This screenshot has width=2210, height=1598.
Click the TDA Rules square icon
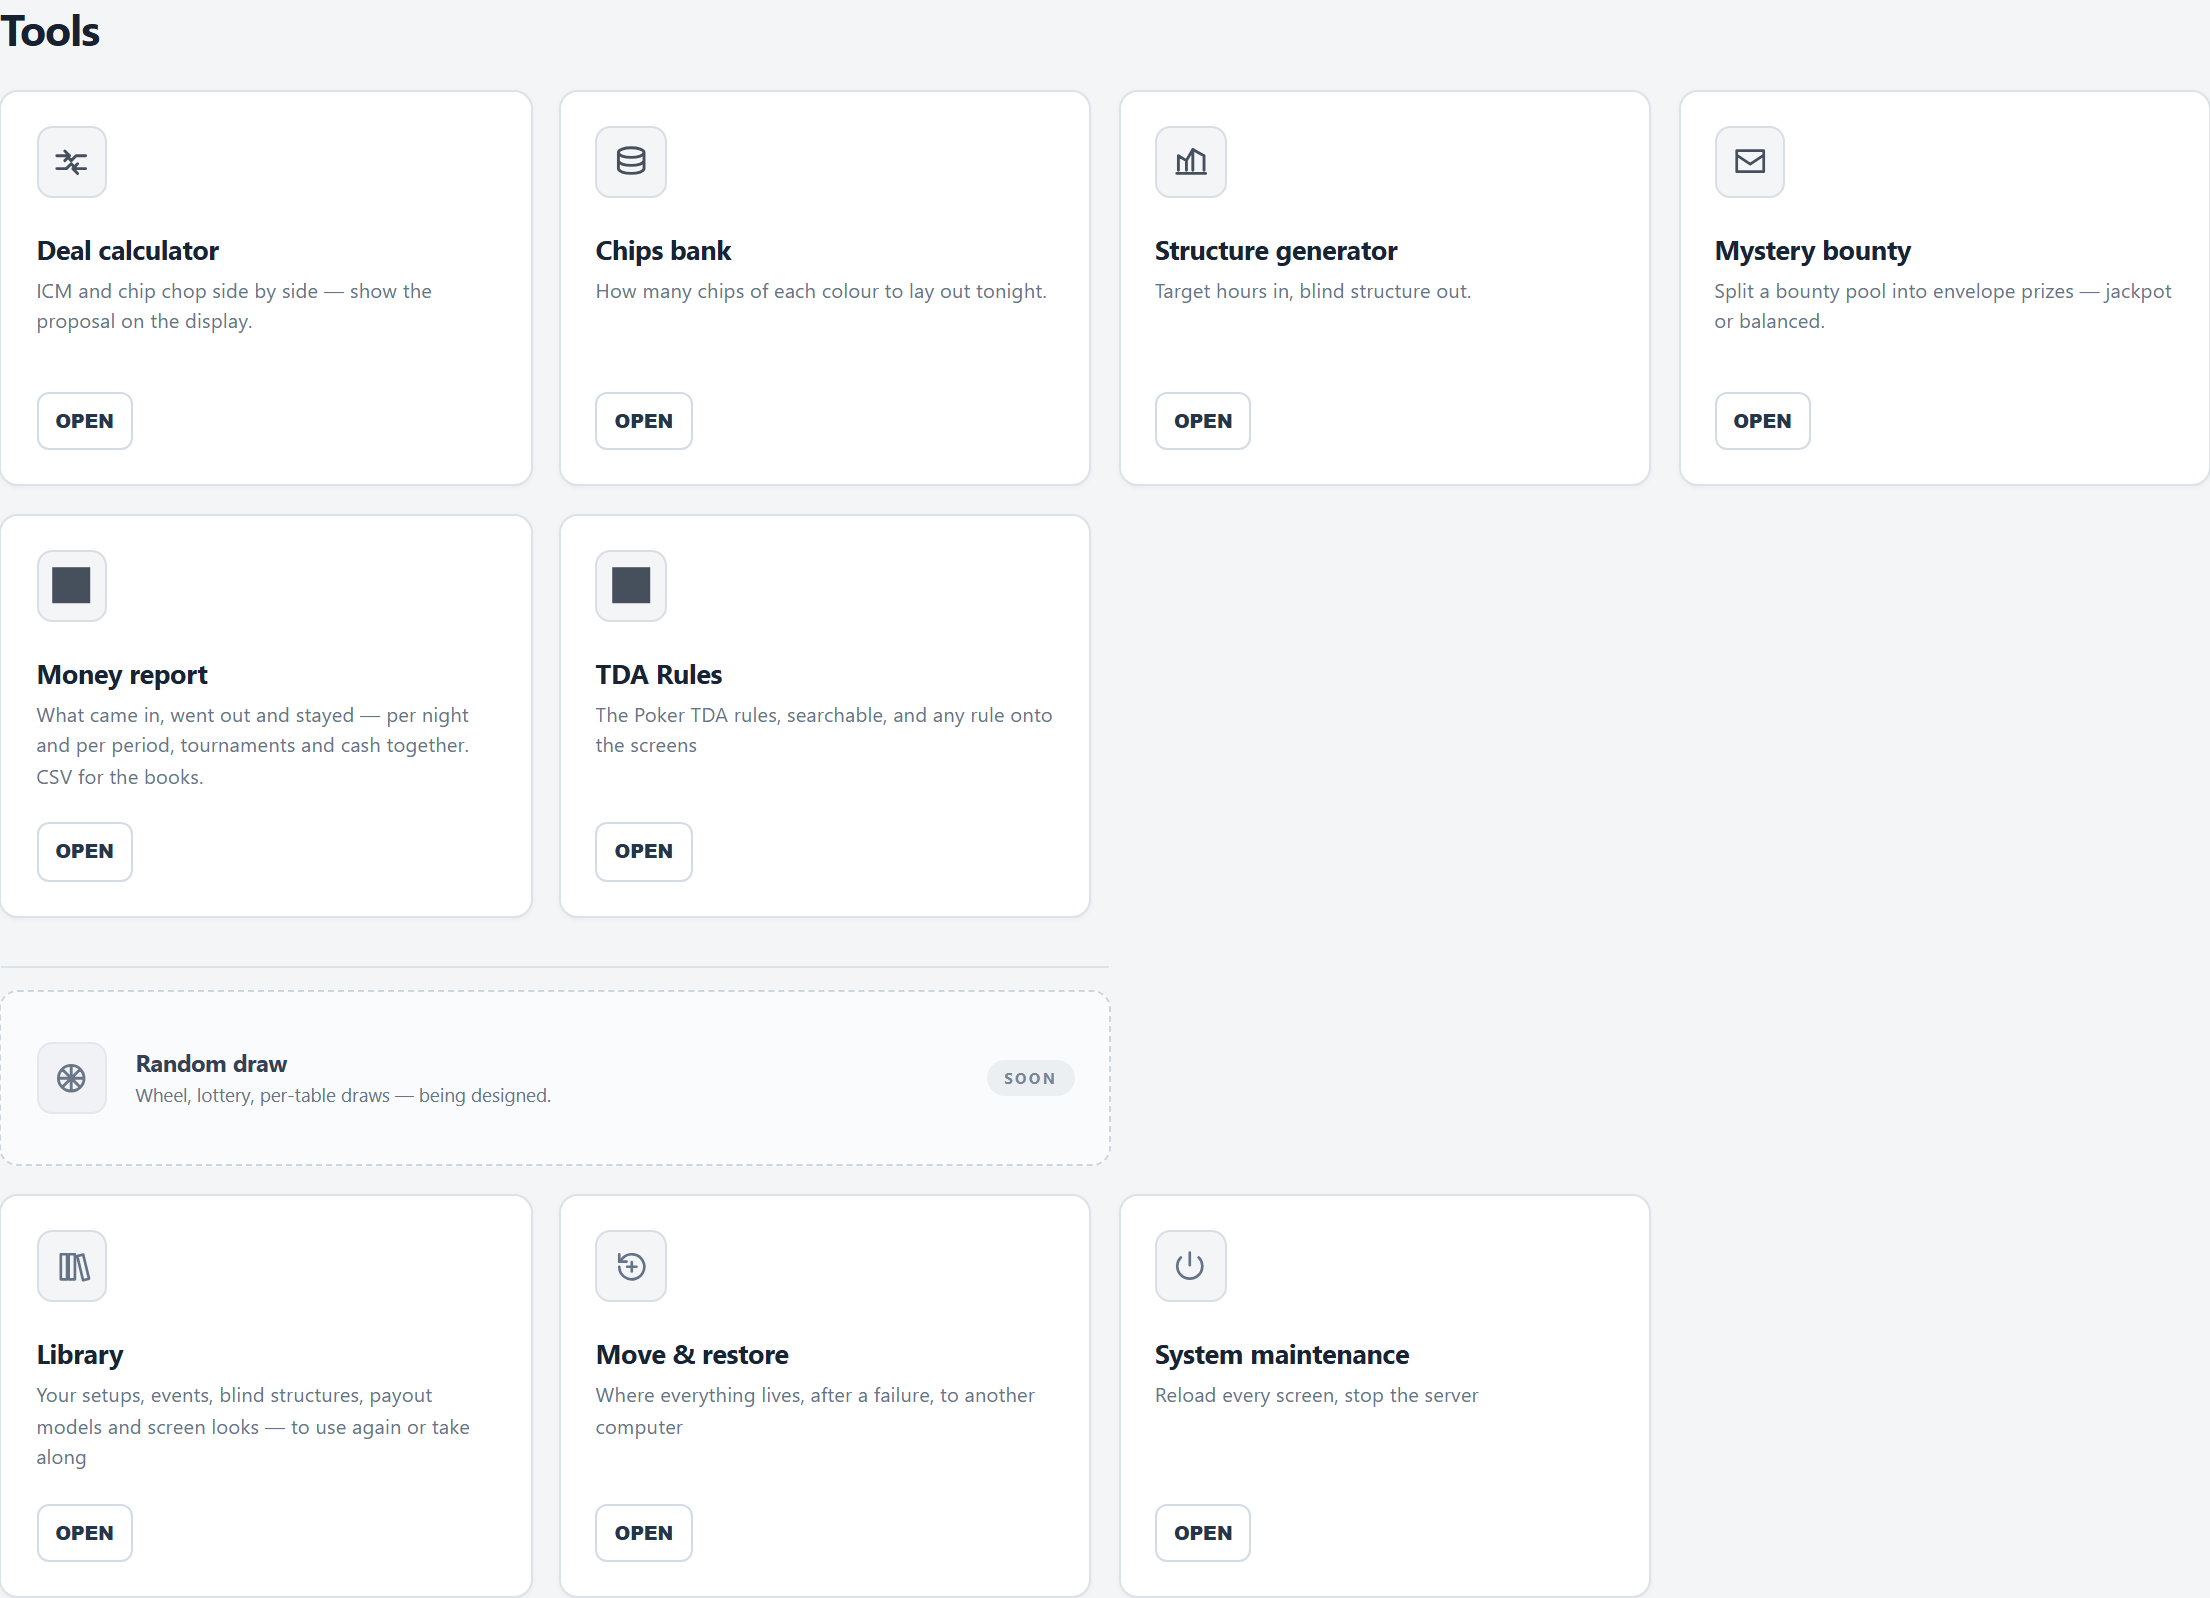[x=631, y=586]
